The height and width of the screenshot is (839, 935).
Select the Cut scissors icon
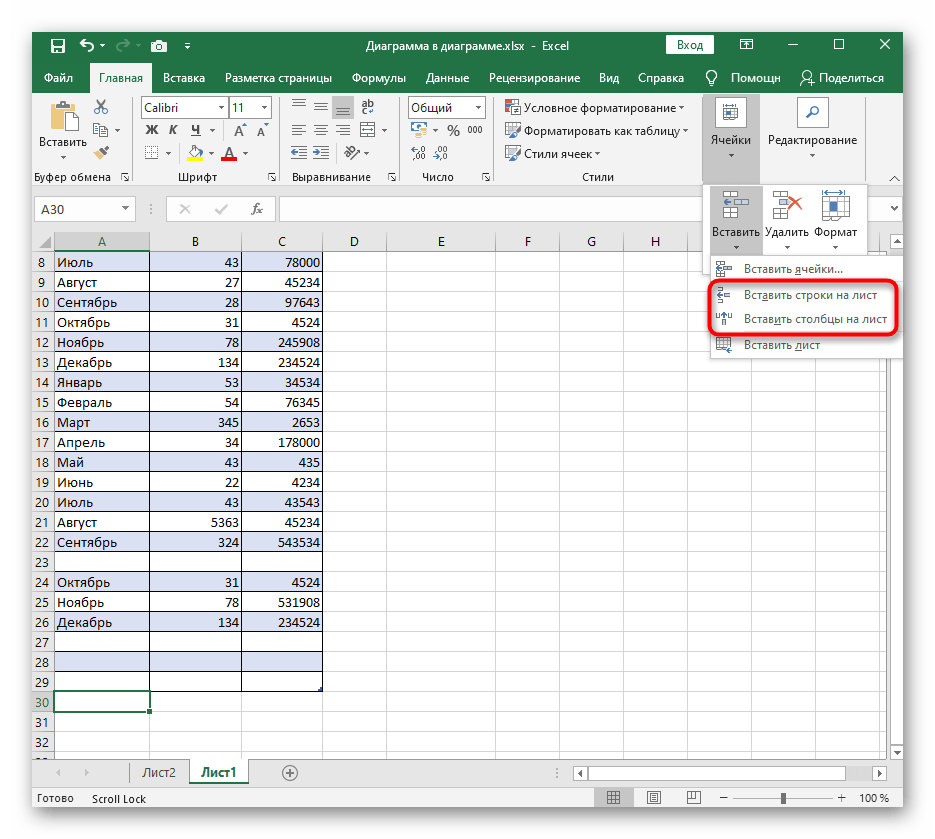click(x=101, y=107)
